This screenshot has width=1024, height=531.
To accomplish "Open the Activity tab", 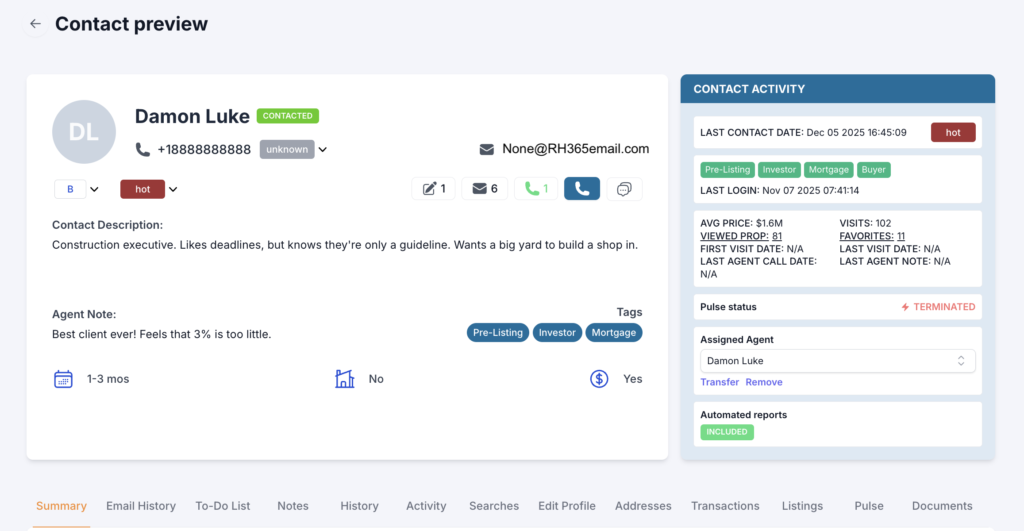I will 426,506.
